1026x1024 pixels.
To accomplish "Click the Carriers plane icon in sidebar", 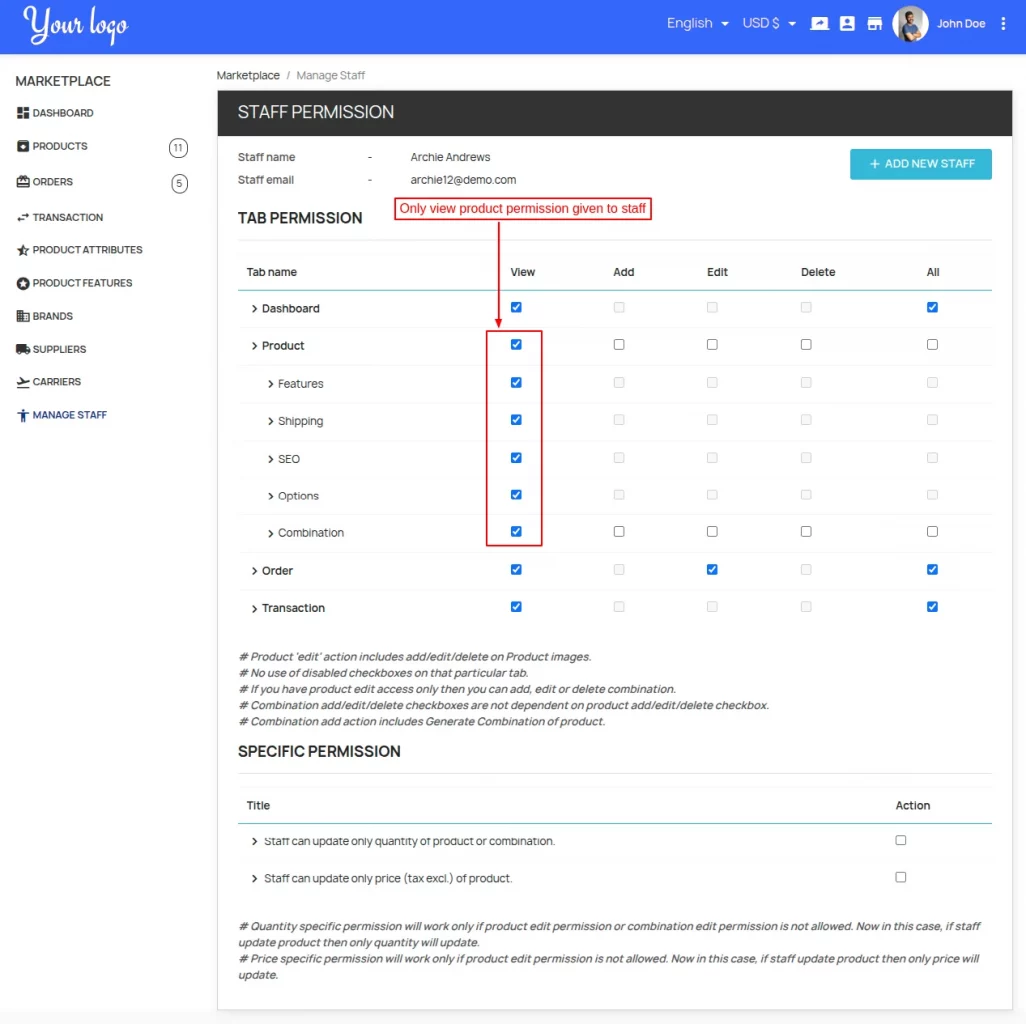I will [23, 382].
